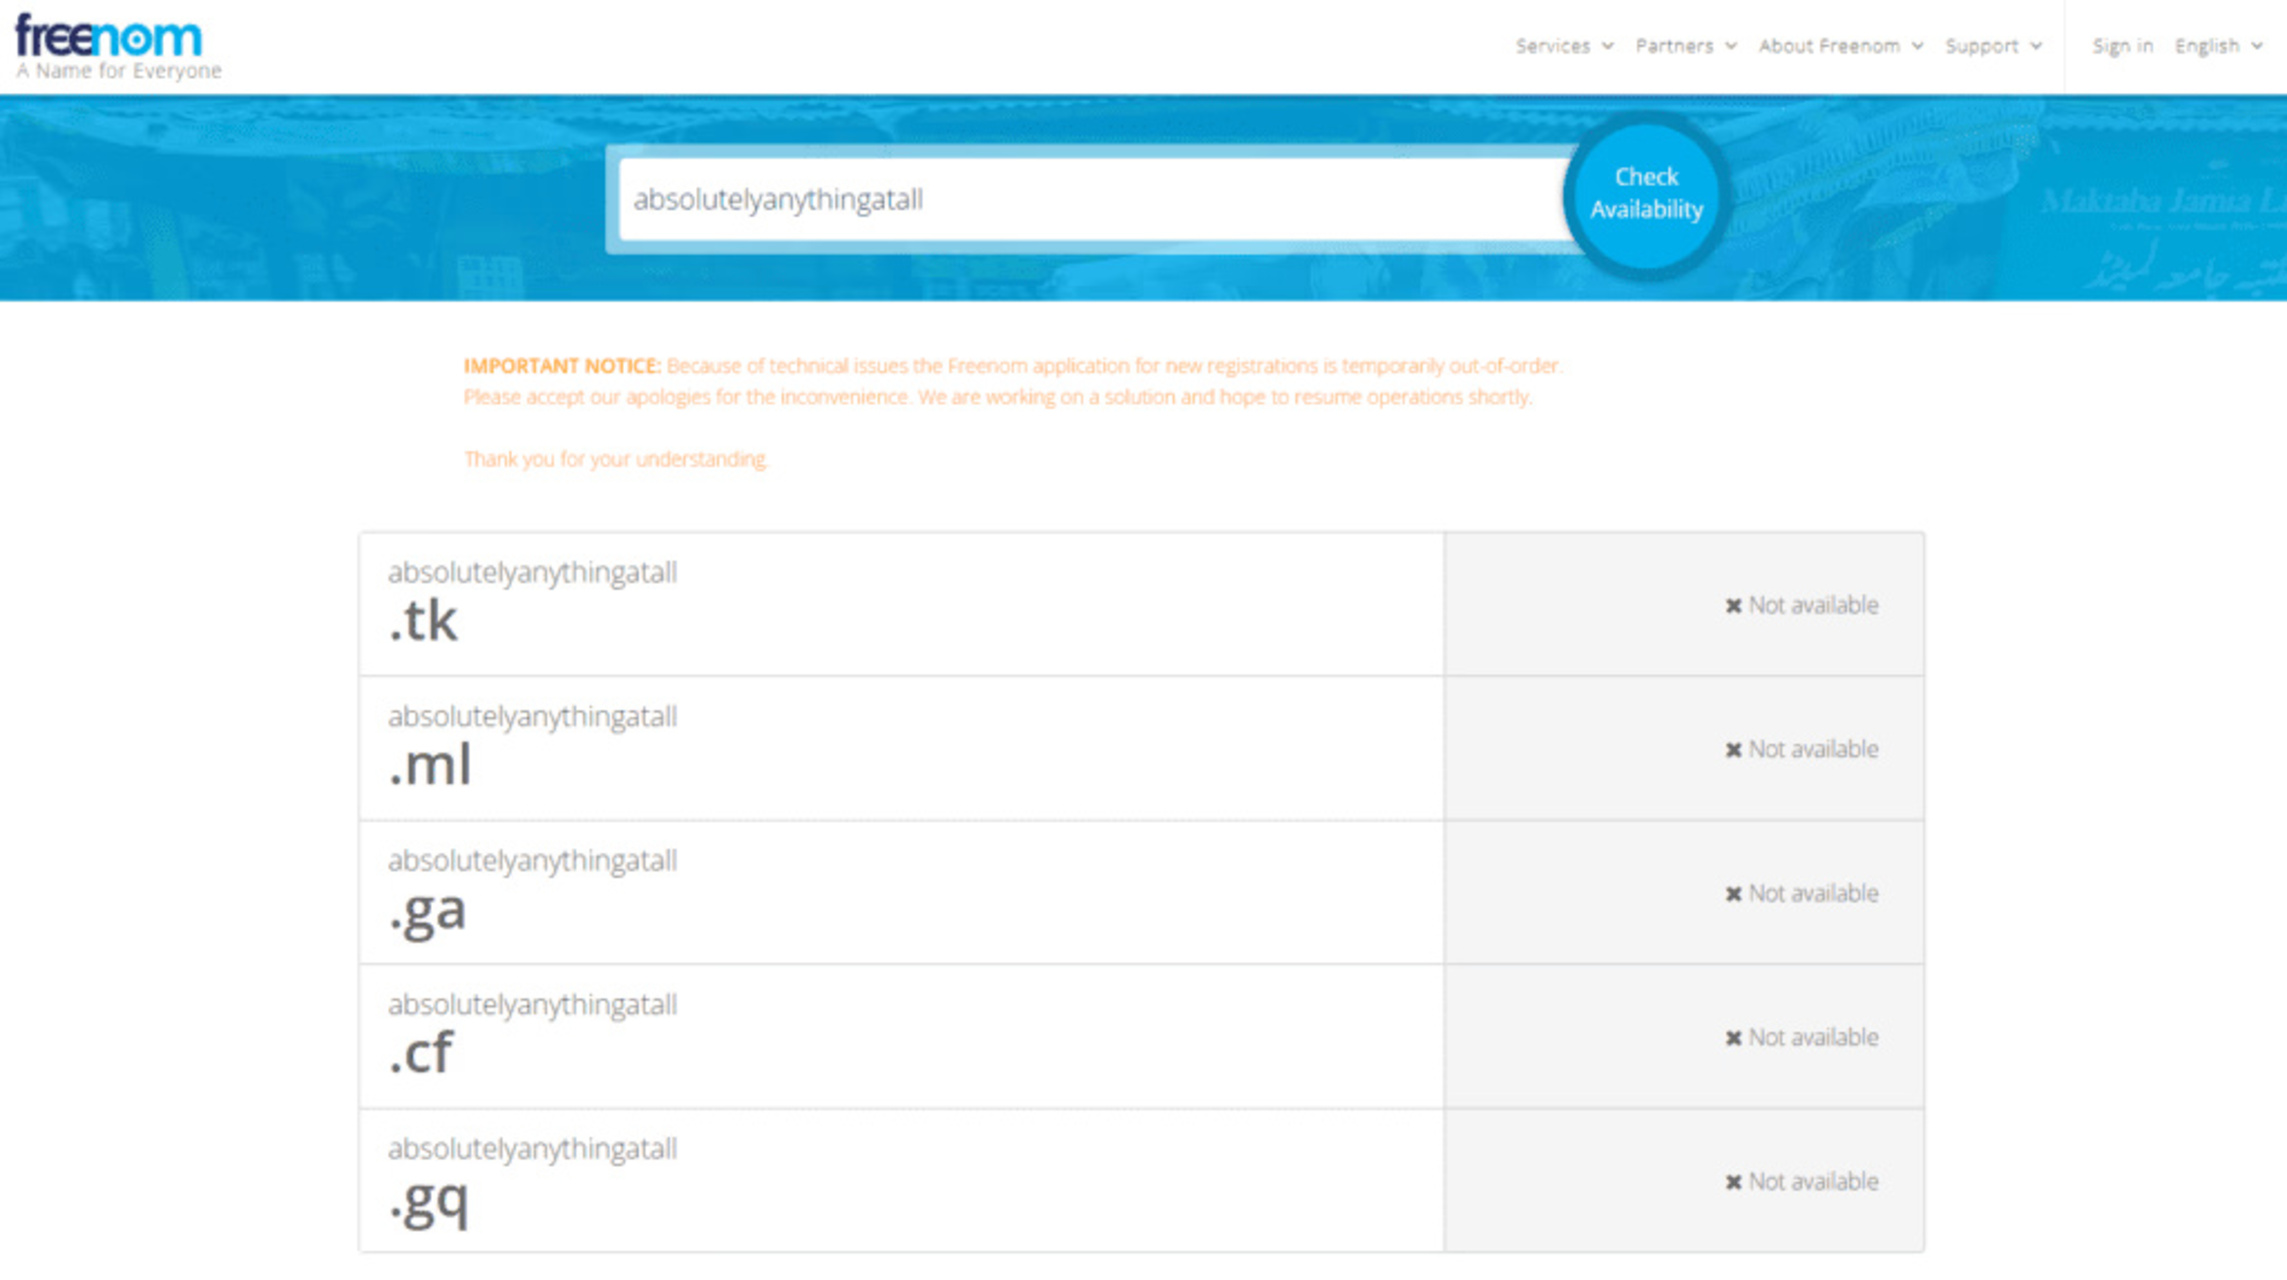Select the absolutelyanythingatall .tk result row
Screen dimensions: 2287x1280
point(1141,604)
